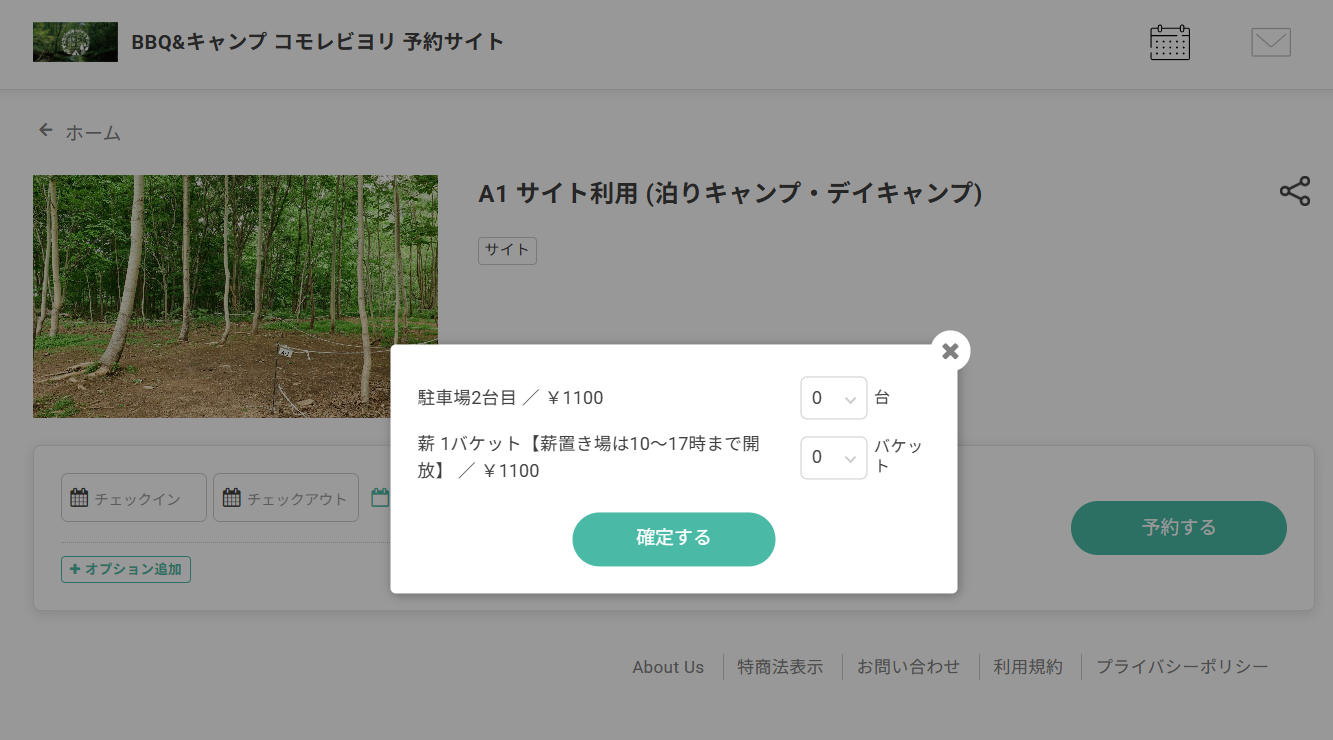Open the お問い合わせ footer link
This screenshot has width=1333, height=740.
[908, 667]
